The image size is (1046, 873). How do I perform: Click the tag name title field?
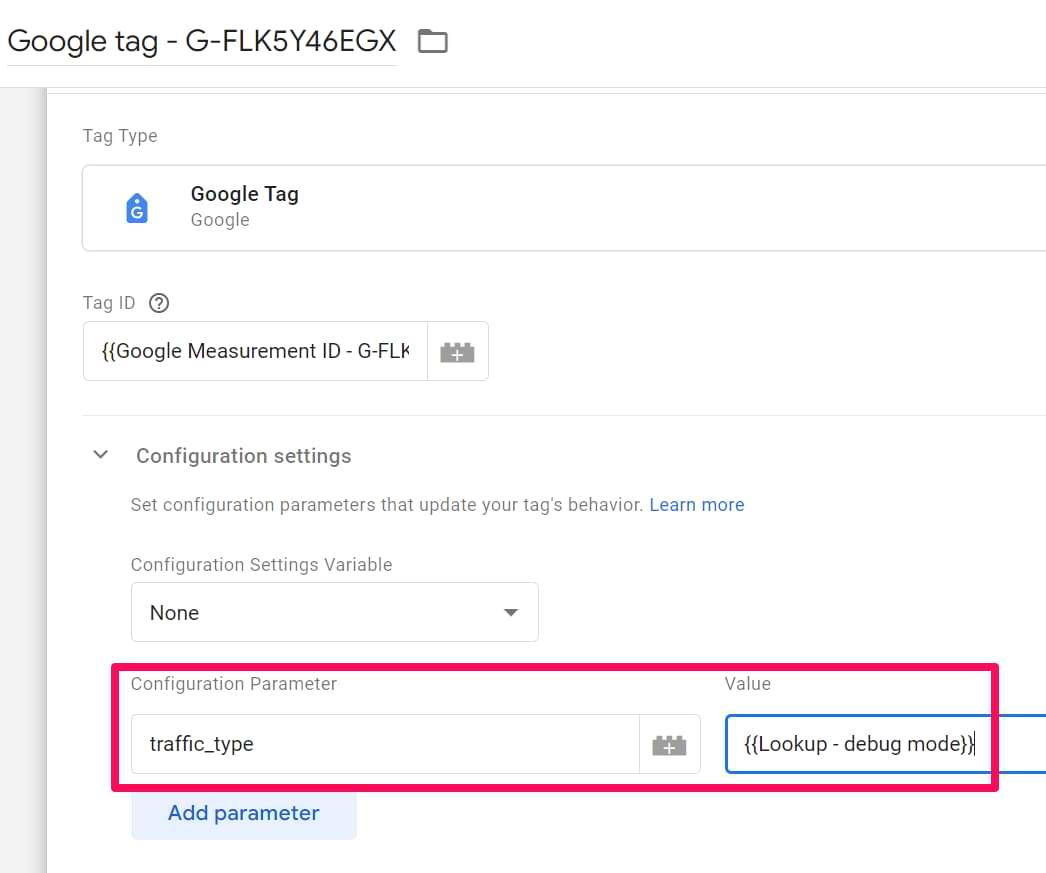[201, 41]
